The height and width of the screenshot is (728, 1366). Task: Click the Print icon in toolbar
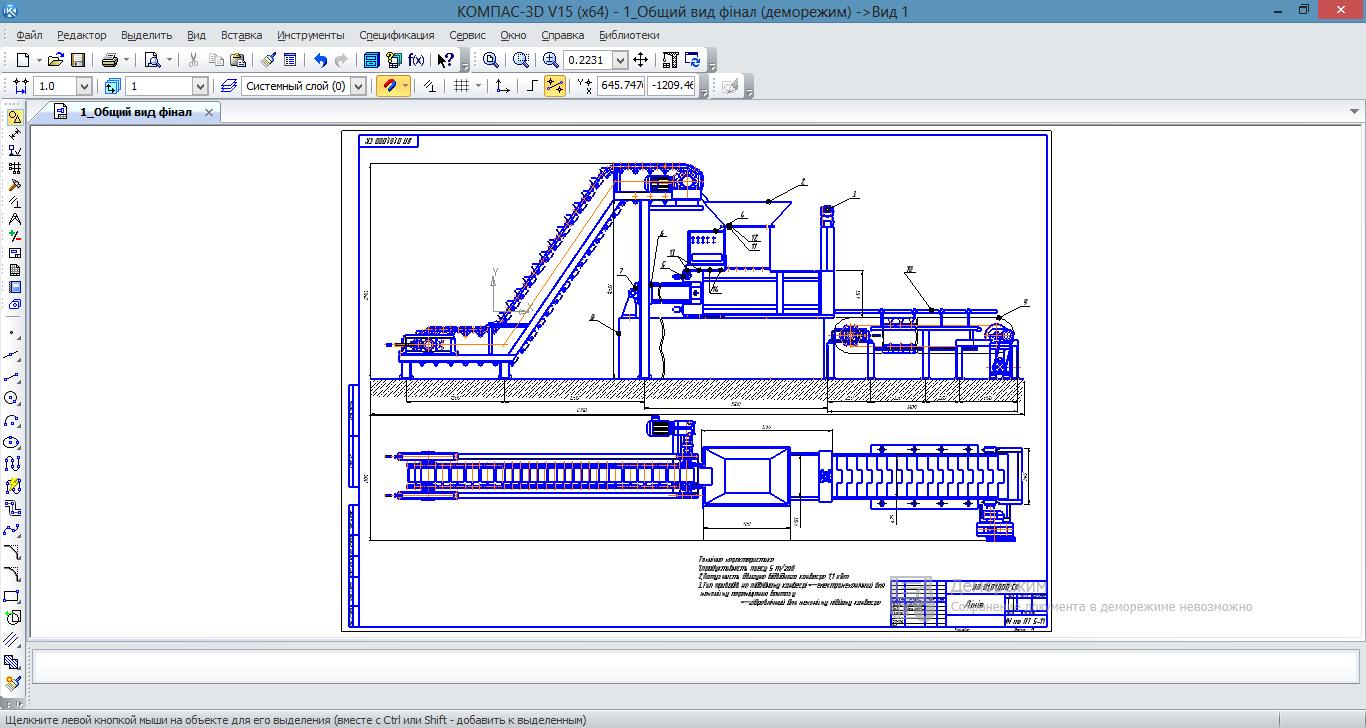[110, 60]
